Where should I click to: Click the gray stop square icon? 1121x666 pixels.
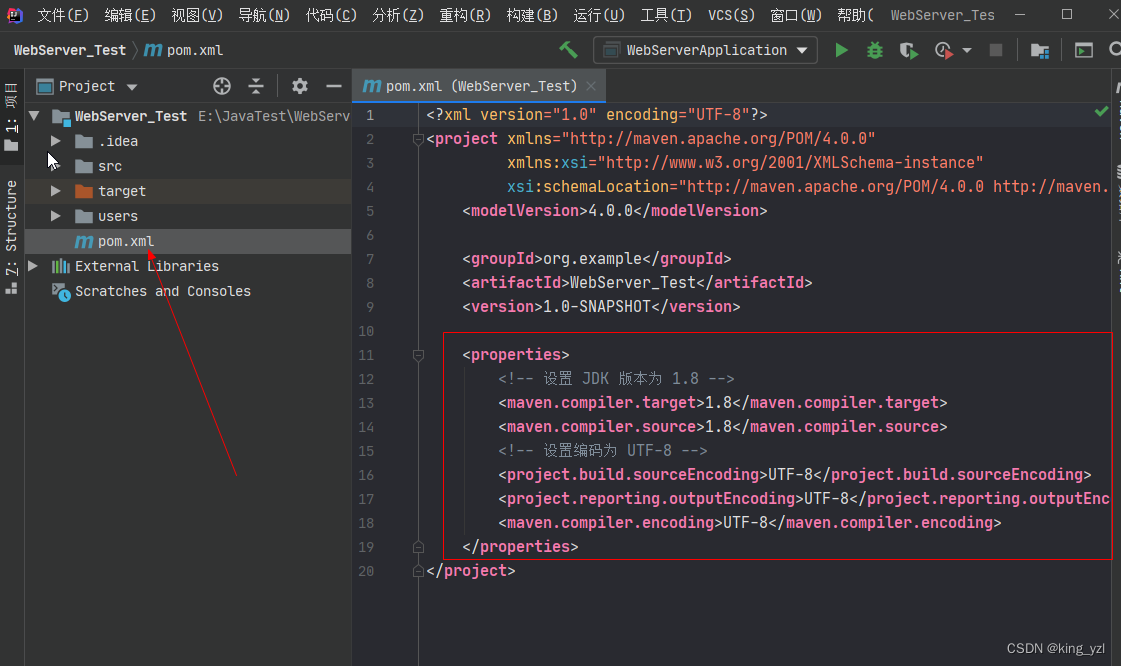tap(995, 50)
